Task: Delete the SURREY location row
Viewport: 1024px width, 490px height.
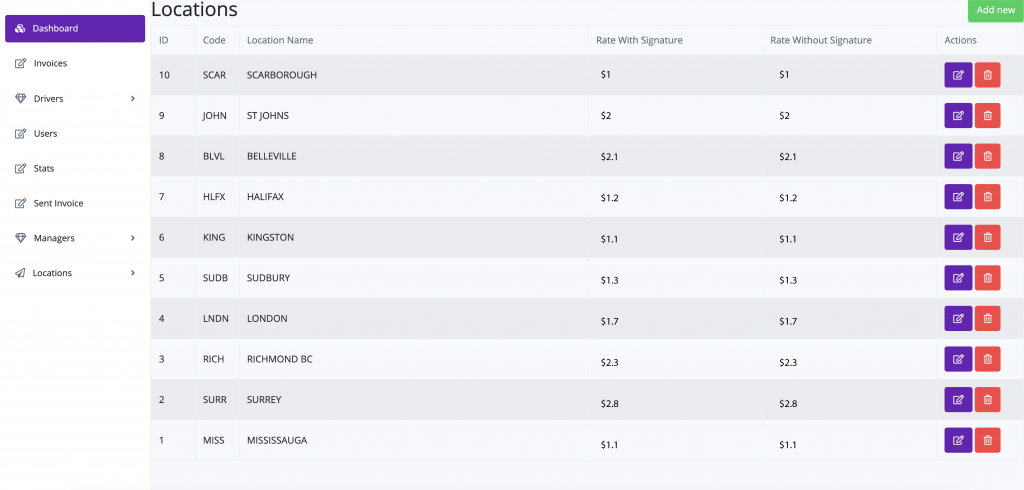Action: (987, 399)
